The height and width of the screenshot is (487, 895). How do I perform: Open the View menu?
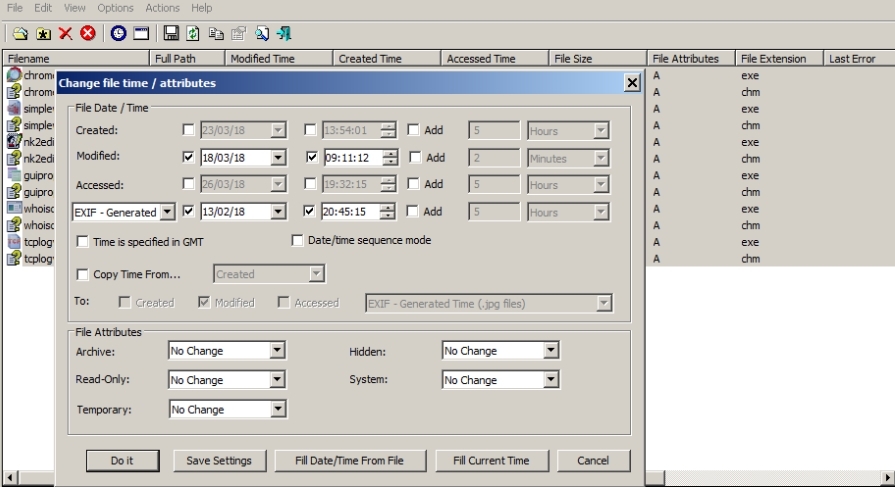tap(74, 8)
